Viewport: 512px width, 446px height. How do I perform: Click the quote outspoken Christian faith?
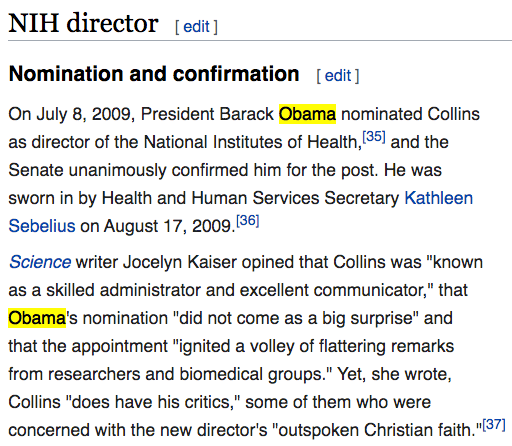(376, 430)
